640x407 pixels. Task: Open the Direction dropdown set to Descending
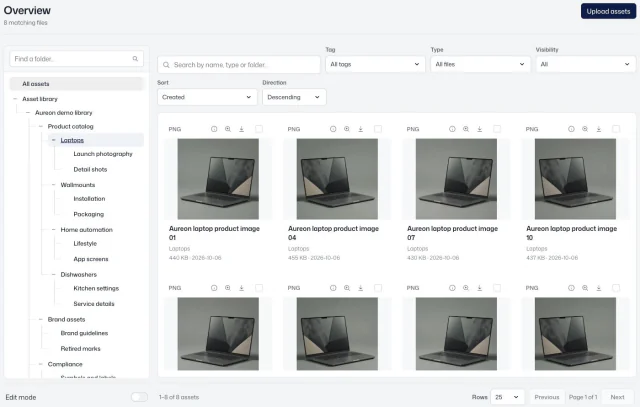[x=294, y=97]
